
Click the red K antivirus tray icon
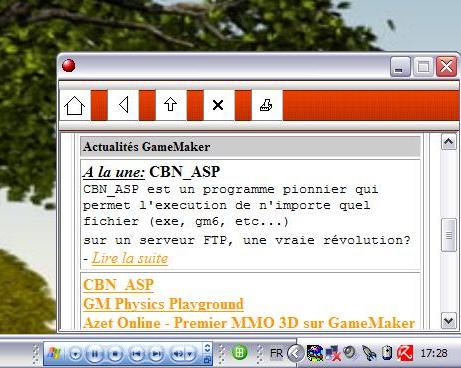(405, 353)
